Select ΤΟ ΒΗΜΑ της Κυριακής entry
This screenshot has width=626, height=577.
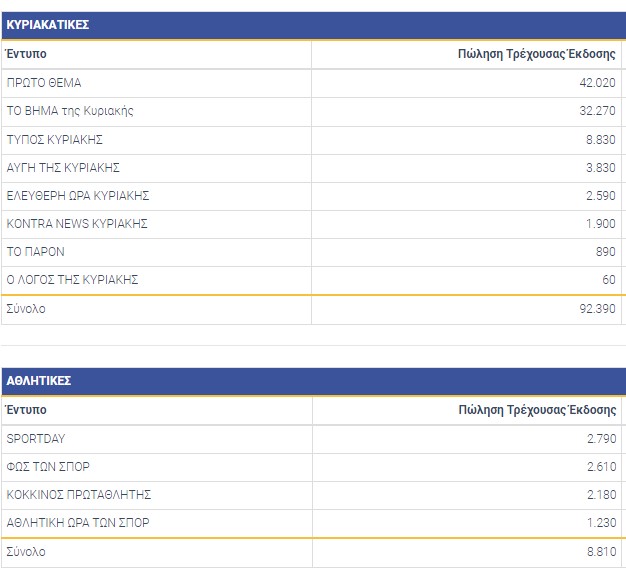coord(70,111)
